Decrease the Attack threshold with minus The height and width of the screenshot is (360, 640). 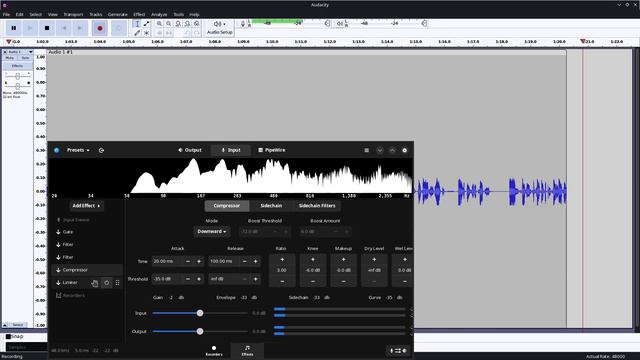[188, 279]
